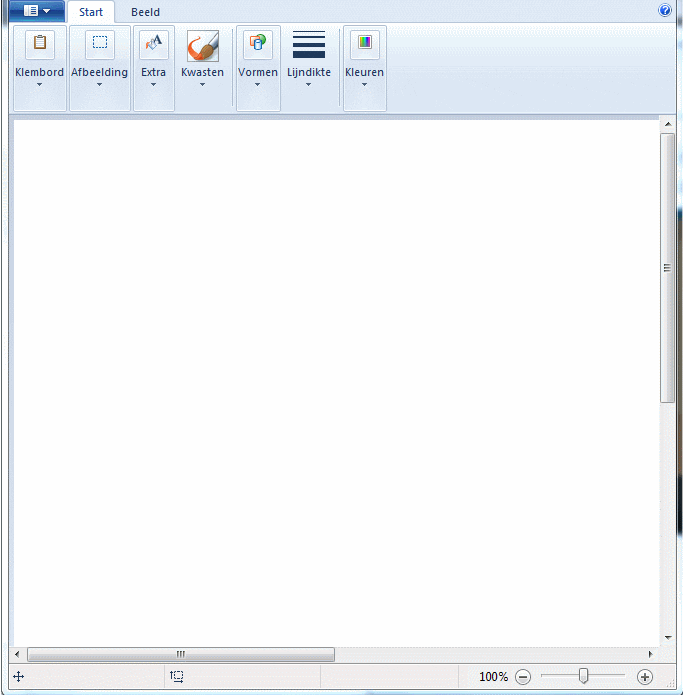Select the Start ribbon tab
683x695 pixels.
point(91,12)
